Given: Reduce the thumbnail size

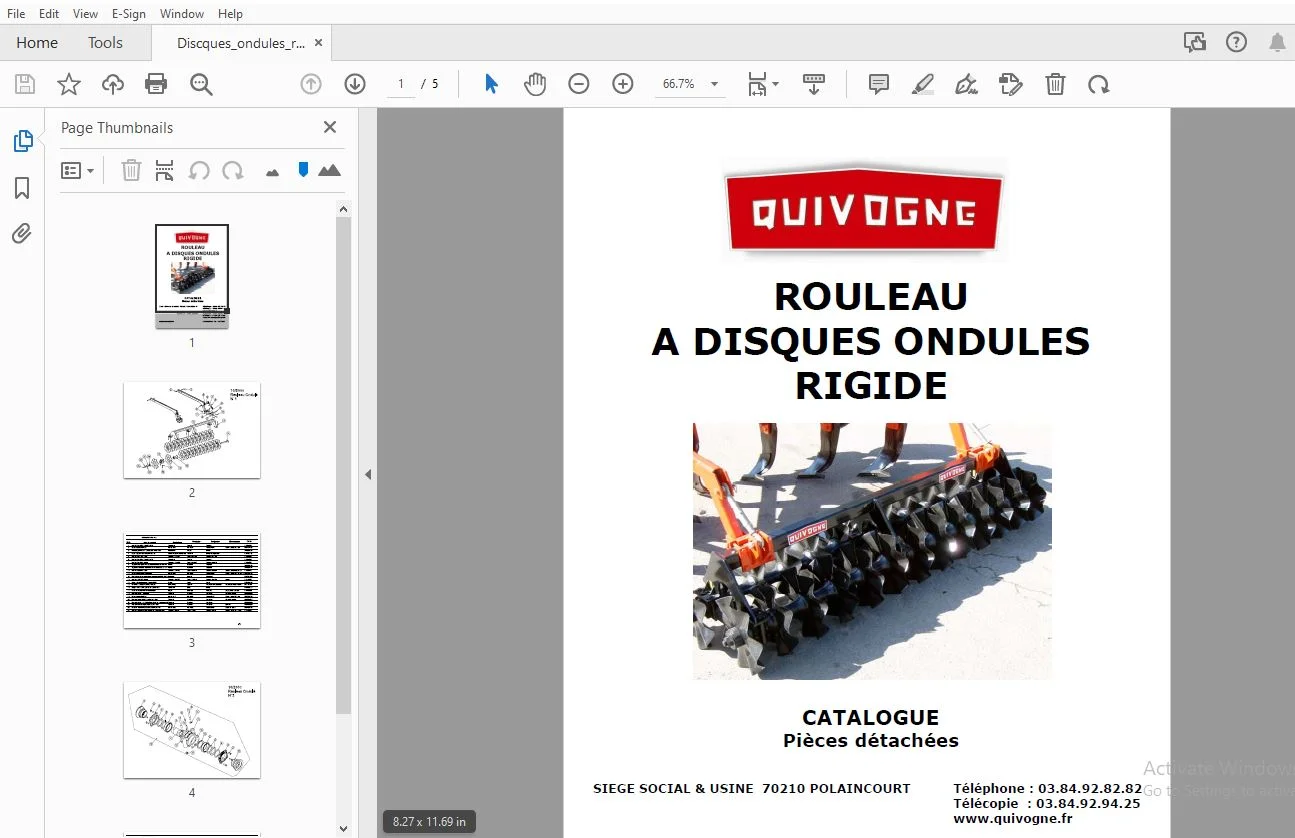Looking at the screenshot, I should pos(272,173).
